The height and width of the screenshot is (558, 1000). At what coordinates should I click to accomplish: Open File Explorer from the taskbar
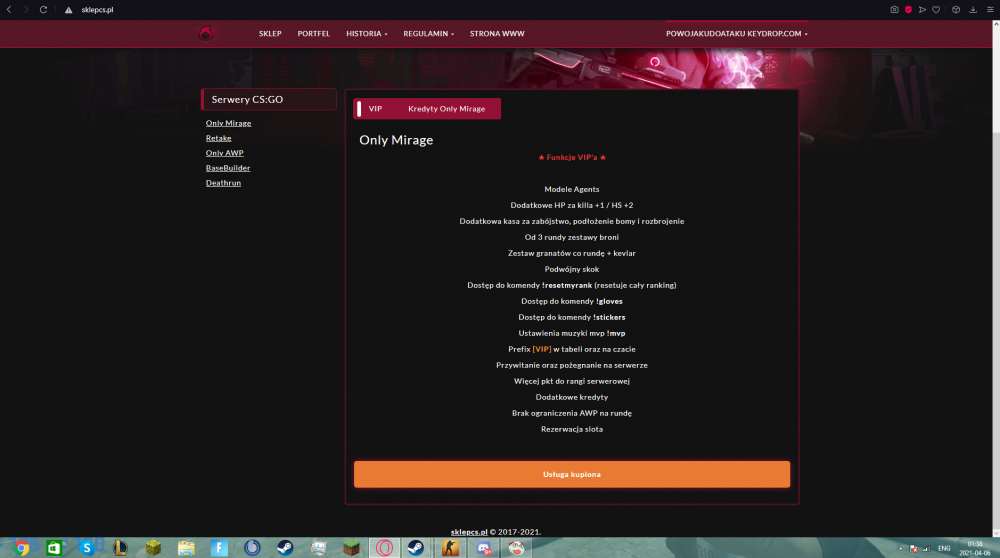pyautogui.click(x=186, y=548)
